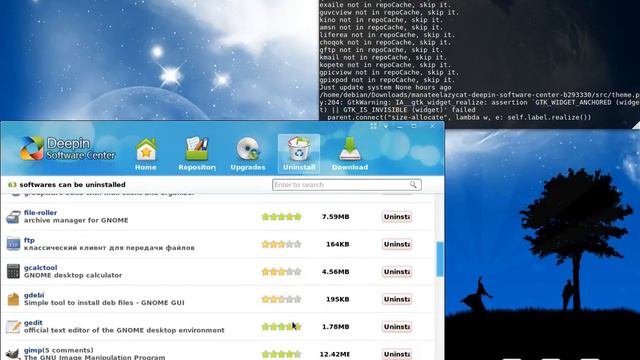The image size is (640, 360).
Task: Click the file-roller star rating
Action: [x=281, y=217]
